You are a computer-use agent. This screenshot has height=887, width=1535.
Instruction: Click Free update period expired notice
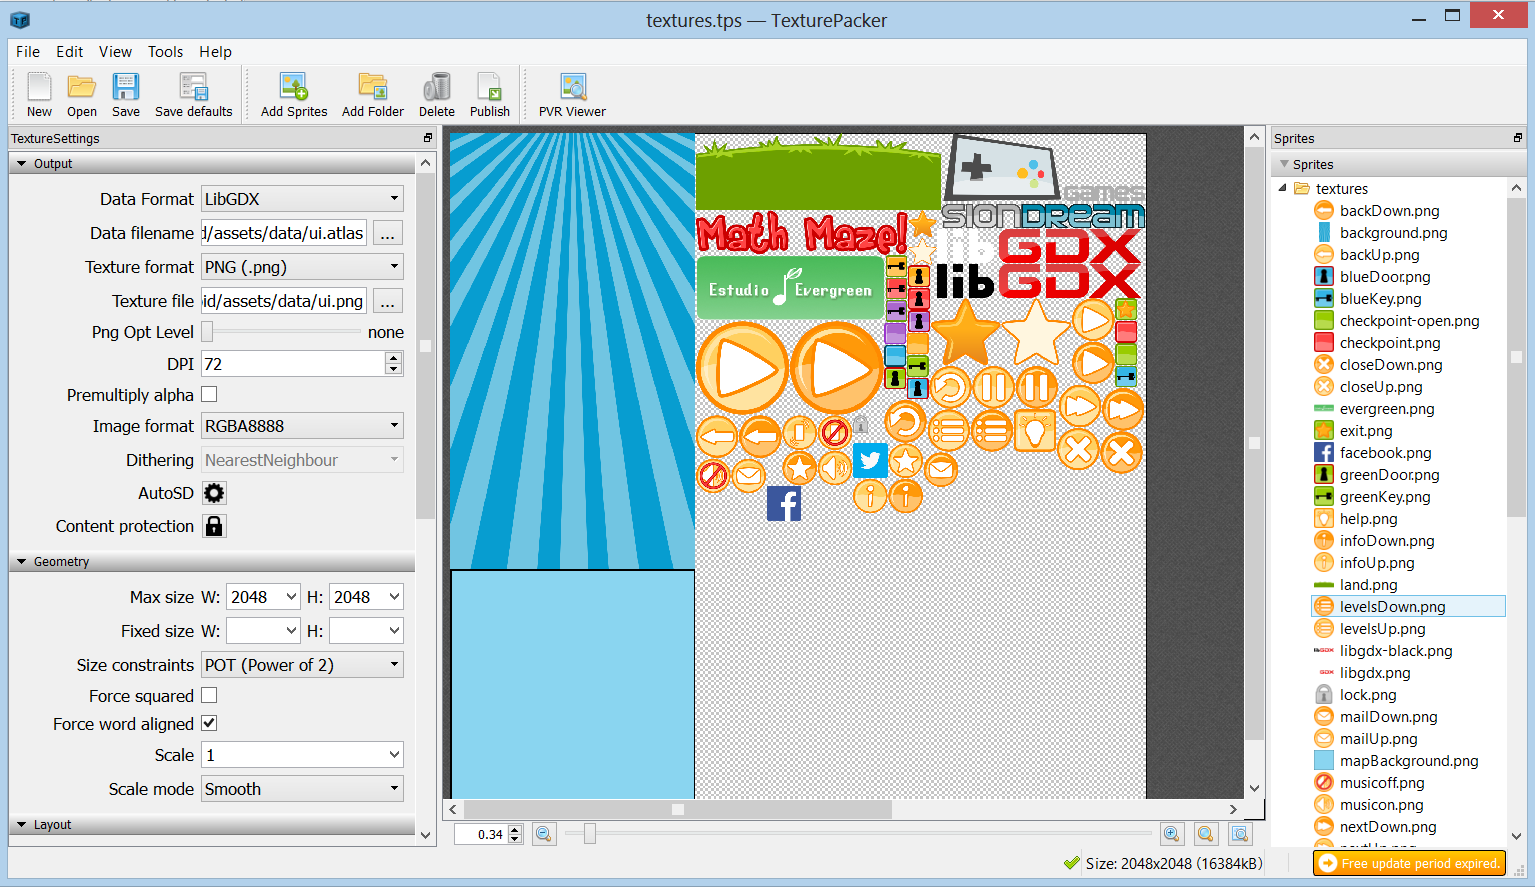coord(1410,863)
